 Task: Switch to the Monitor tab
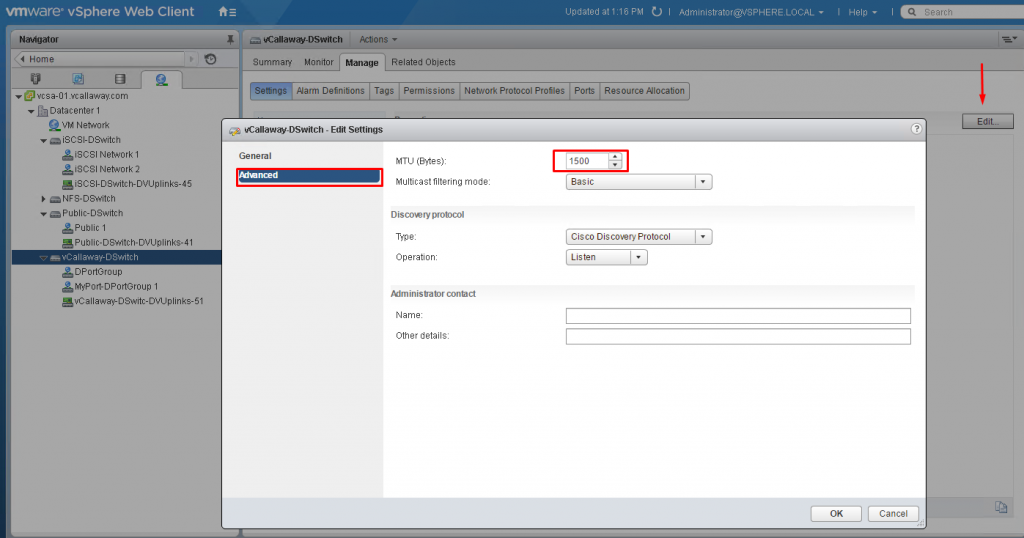(x=319, y=62)
